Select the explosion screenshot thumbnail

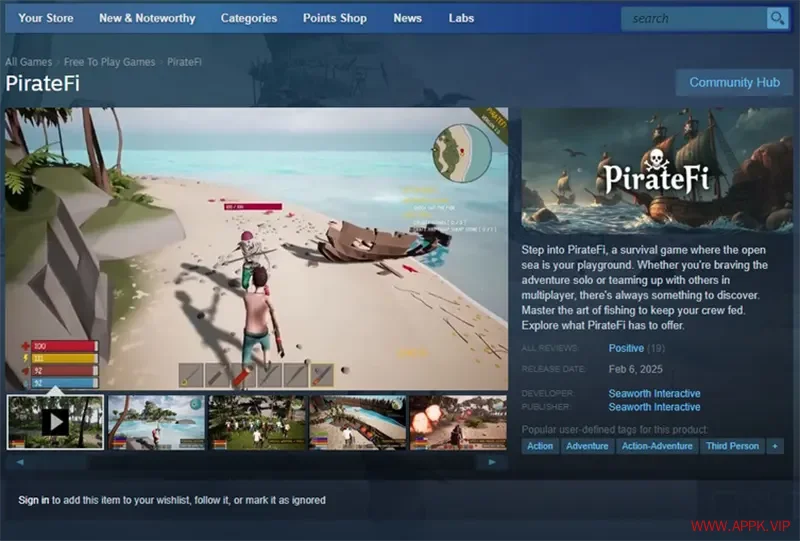[x=458, y=422]
